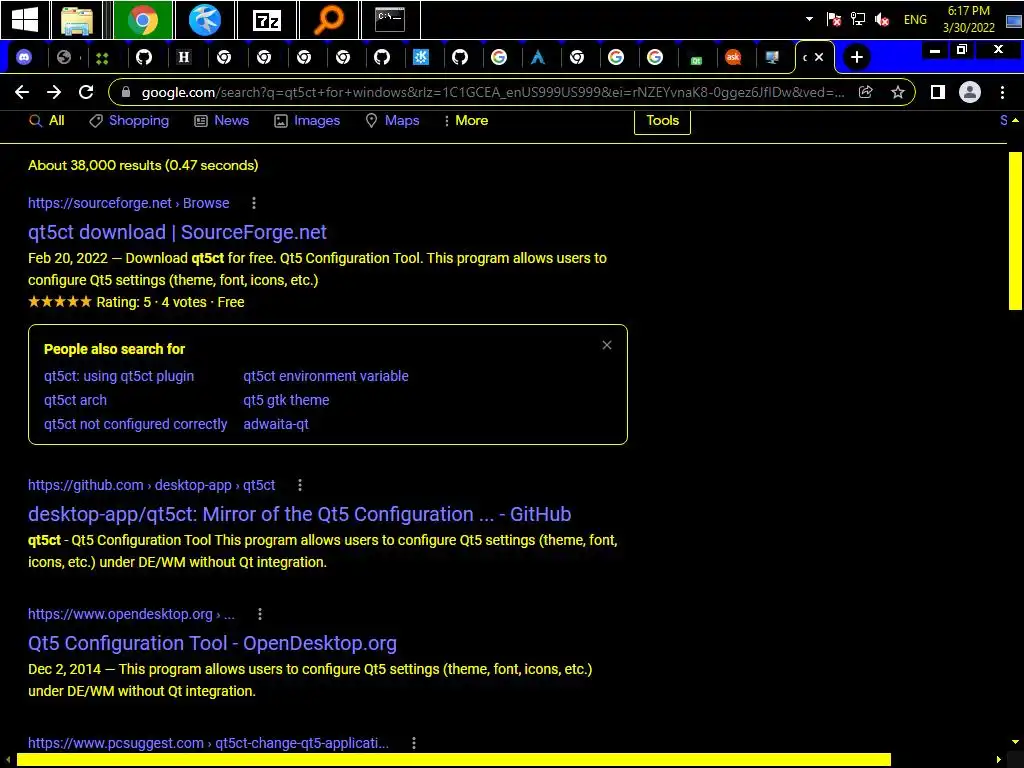Bookmark this page with the star icon
The width and height of the screenshot is (1024, 768).
898,92
